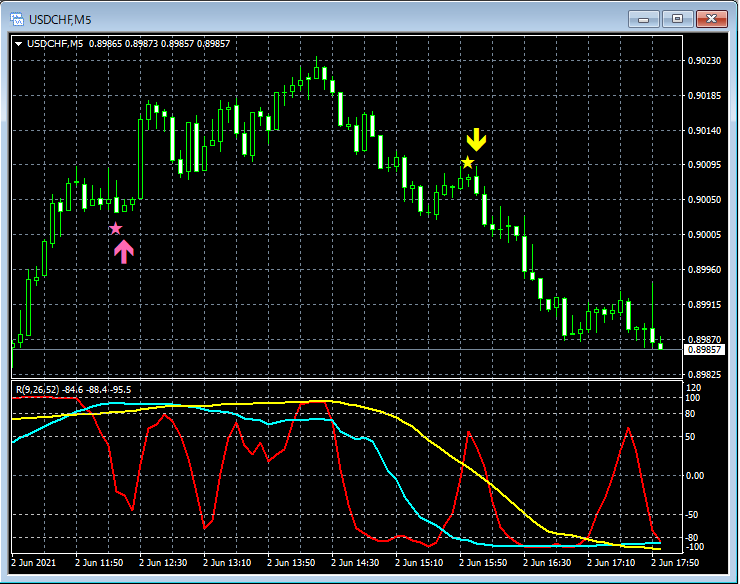Expand the chart symbol dropdown triangle
The width and height of the screenshot is (740, 584).
pos(18,44)
